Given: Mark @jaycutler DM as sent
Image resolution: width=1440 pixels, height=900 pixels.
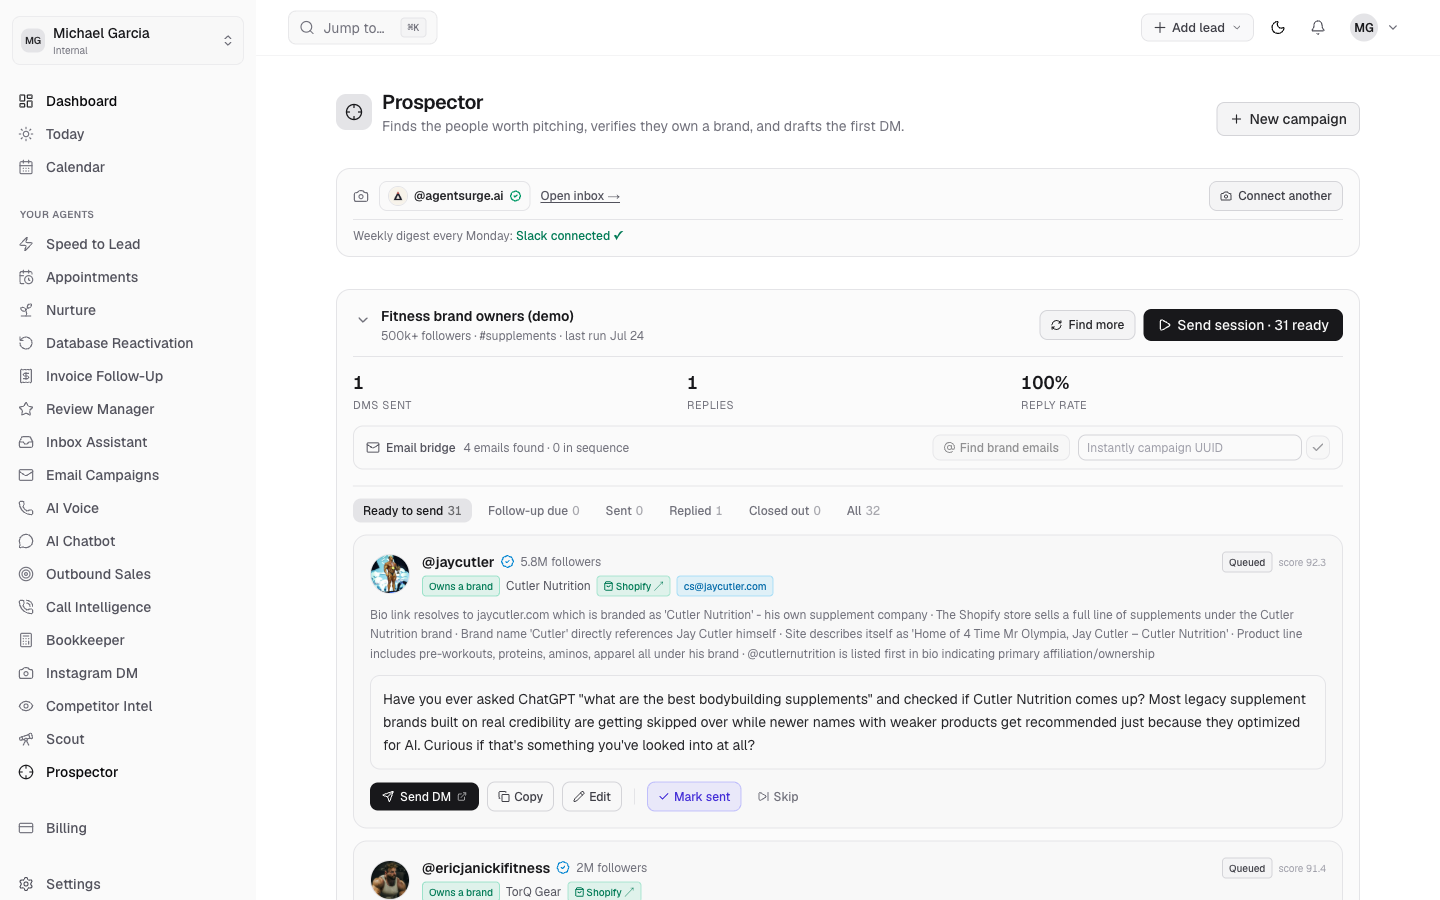Looking at the screenshot, I should (694, 797).
